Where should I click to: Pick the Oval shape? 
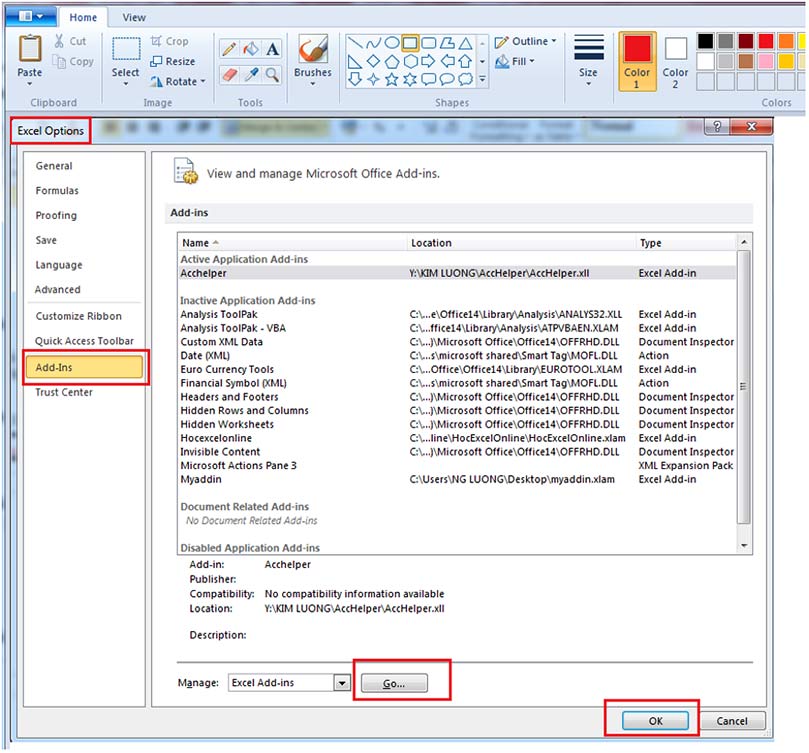[x=392, y=43]
